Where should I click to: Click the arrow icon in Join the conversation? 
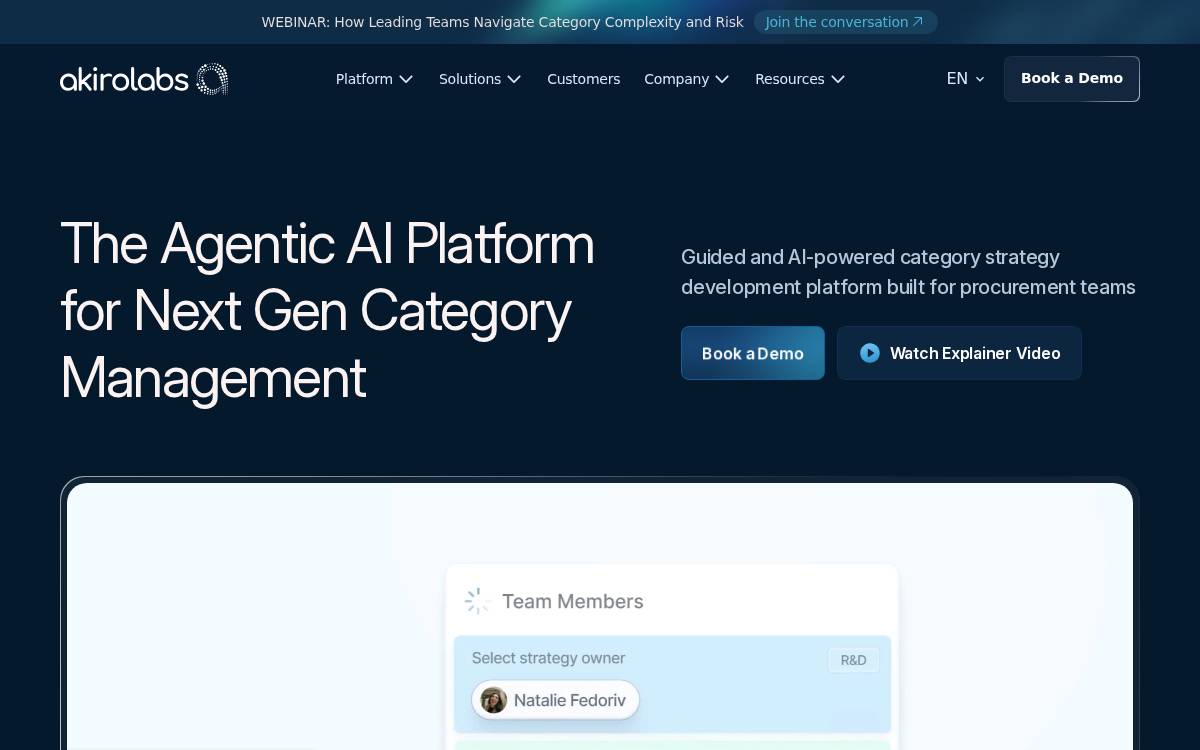click(918, 22)
